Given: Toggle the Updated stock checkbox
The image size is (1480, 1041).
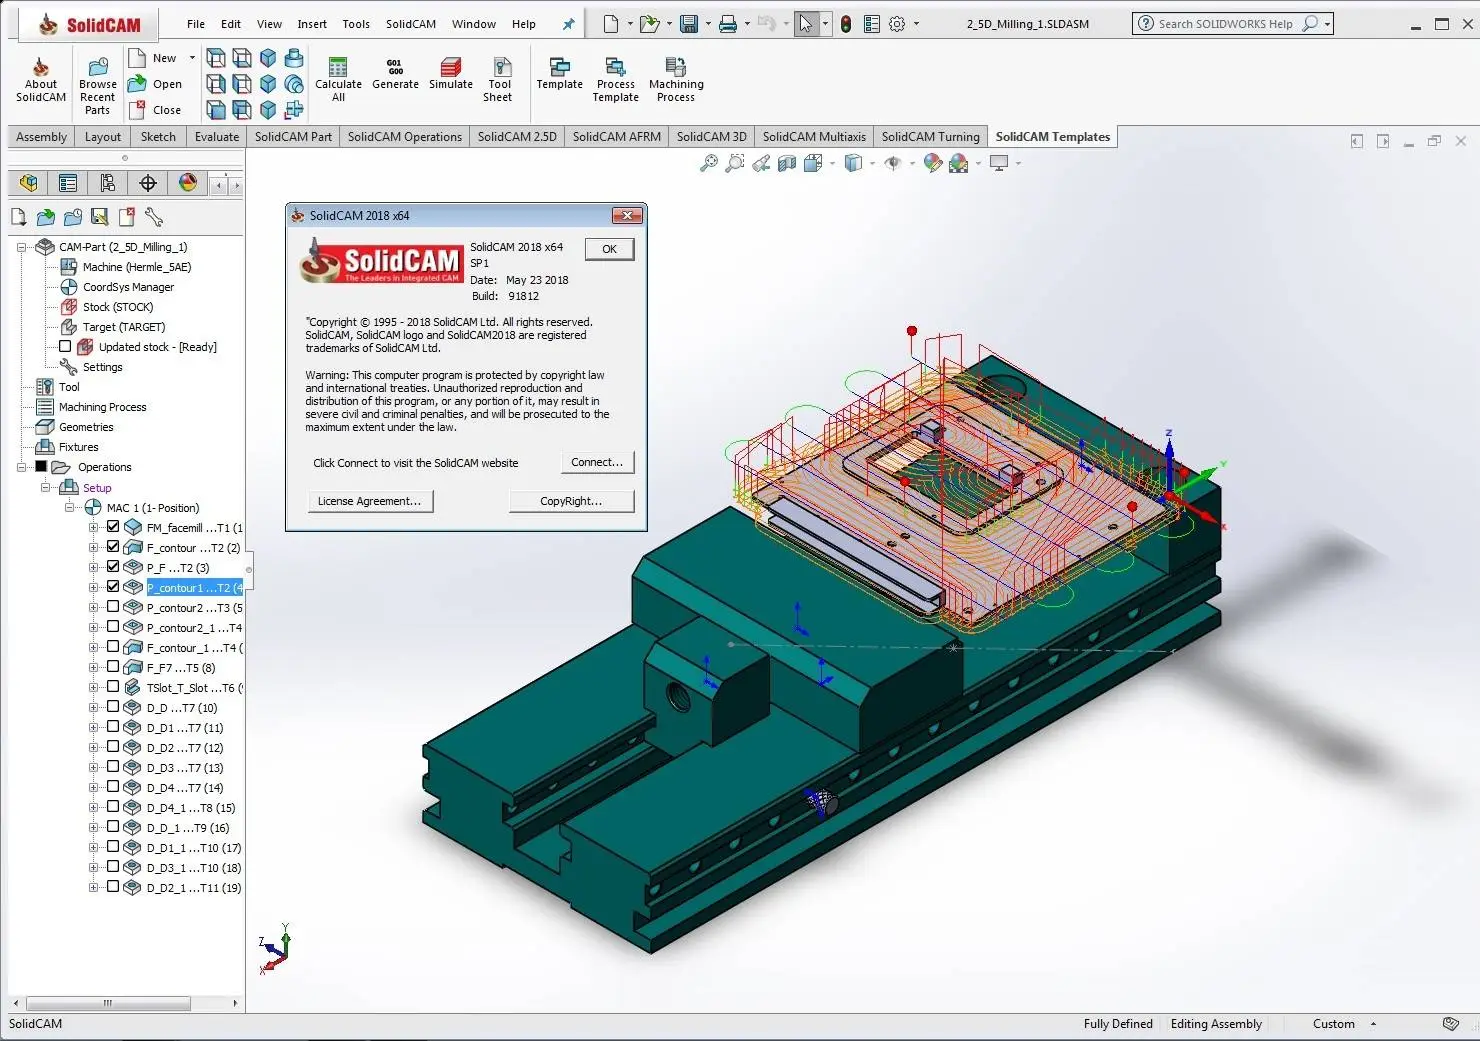Looking at the screenshot, I should pos(65,346).
